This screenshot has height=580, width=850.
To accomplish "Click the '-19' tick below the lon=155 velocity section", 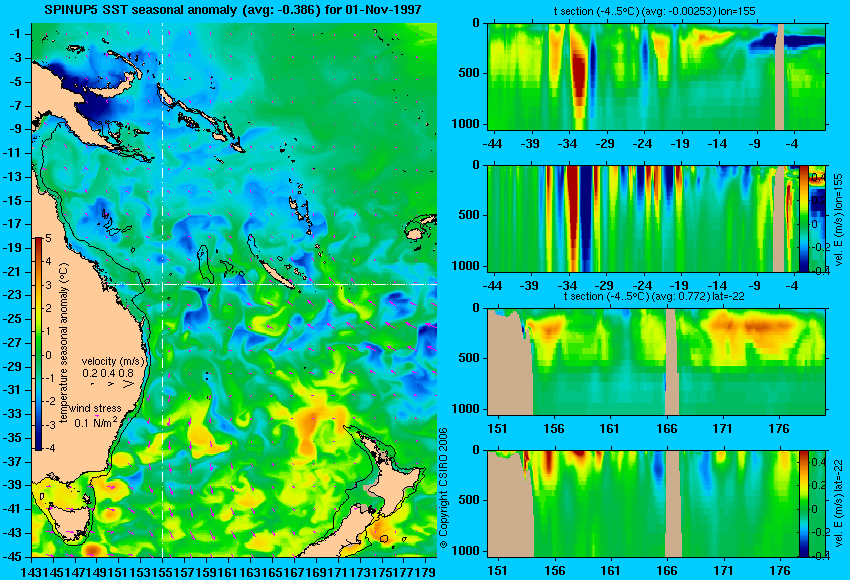I will pyautogui.click(x=679, y=285).
